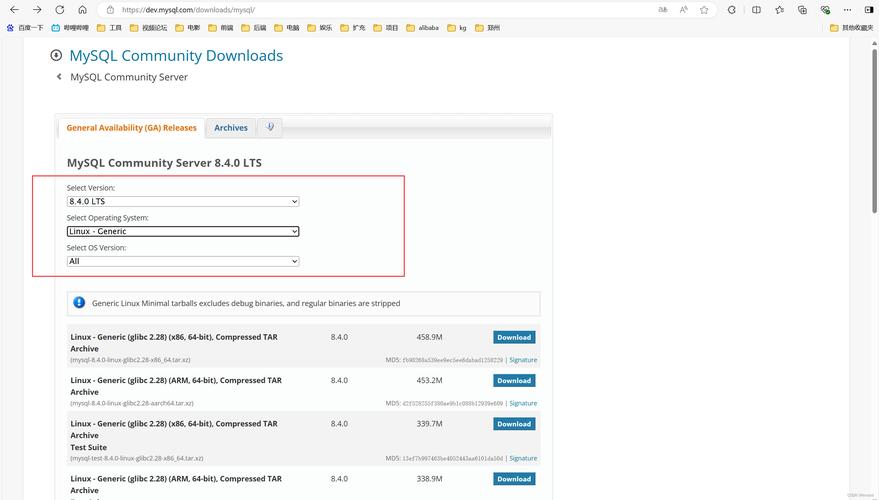Image resolution: width=879 pixels, height=500 pixels.
Task: Select the General Availability (GA) Releases tab
Action: pos(132,128)
